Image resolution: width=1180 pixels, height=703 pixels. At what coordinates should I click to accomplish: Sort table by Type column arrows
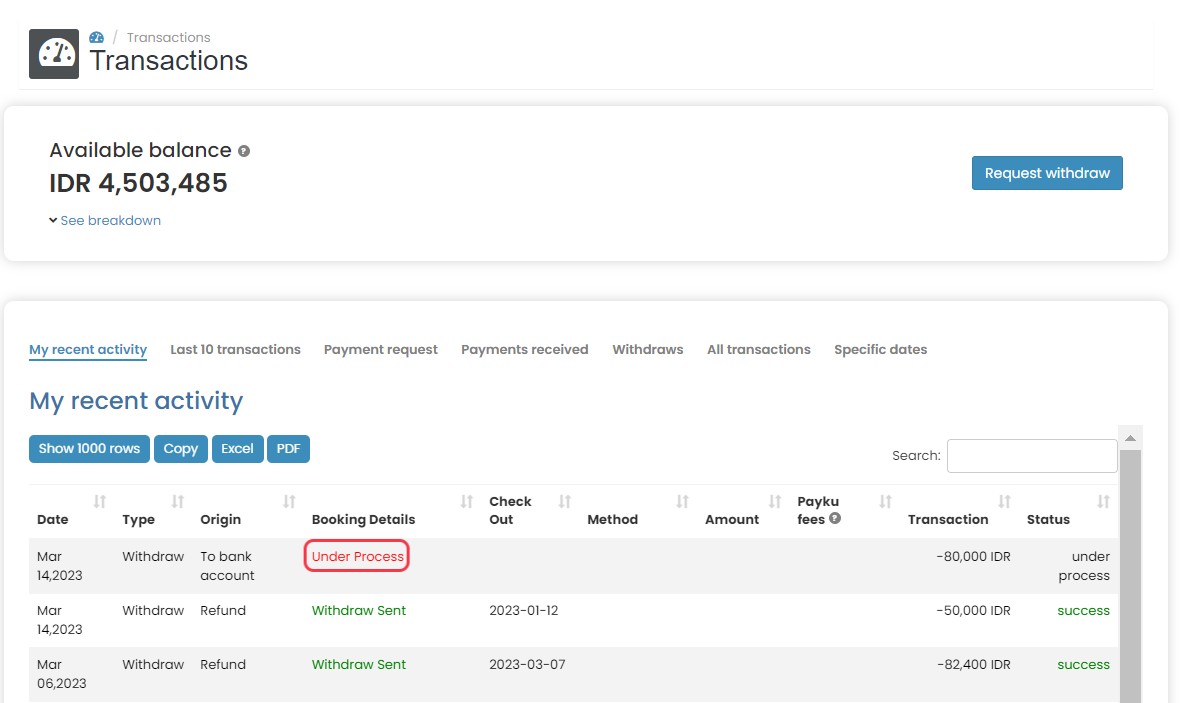178,502
